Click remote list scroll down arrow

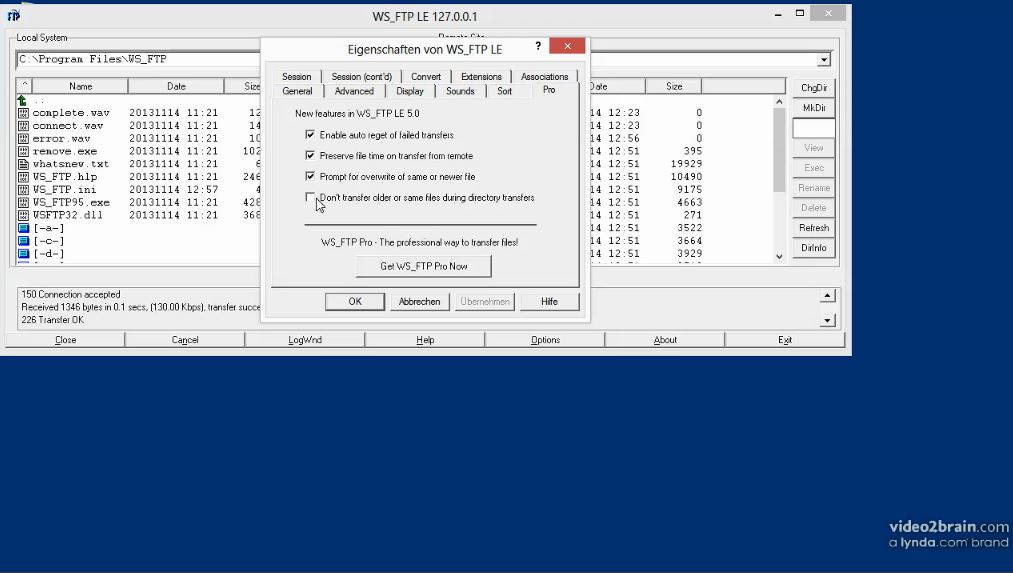coord(779,256)
